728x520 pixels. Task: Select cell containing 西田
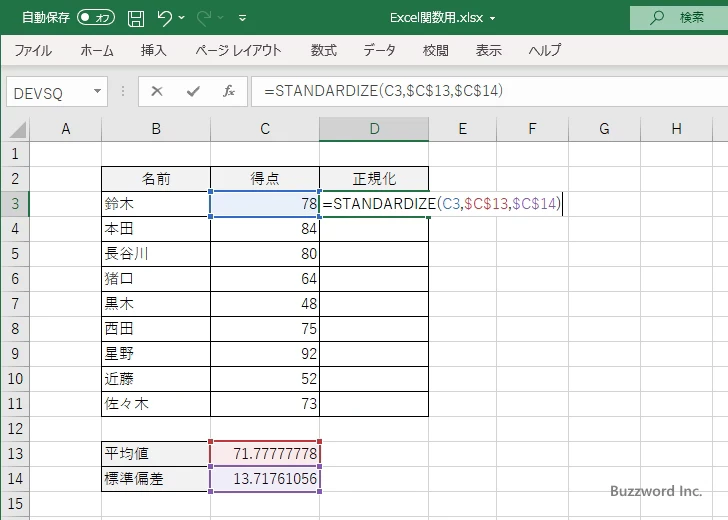click(156, 329)
